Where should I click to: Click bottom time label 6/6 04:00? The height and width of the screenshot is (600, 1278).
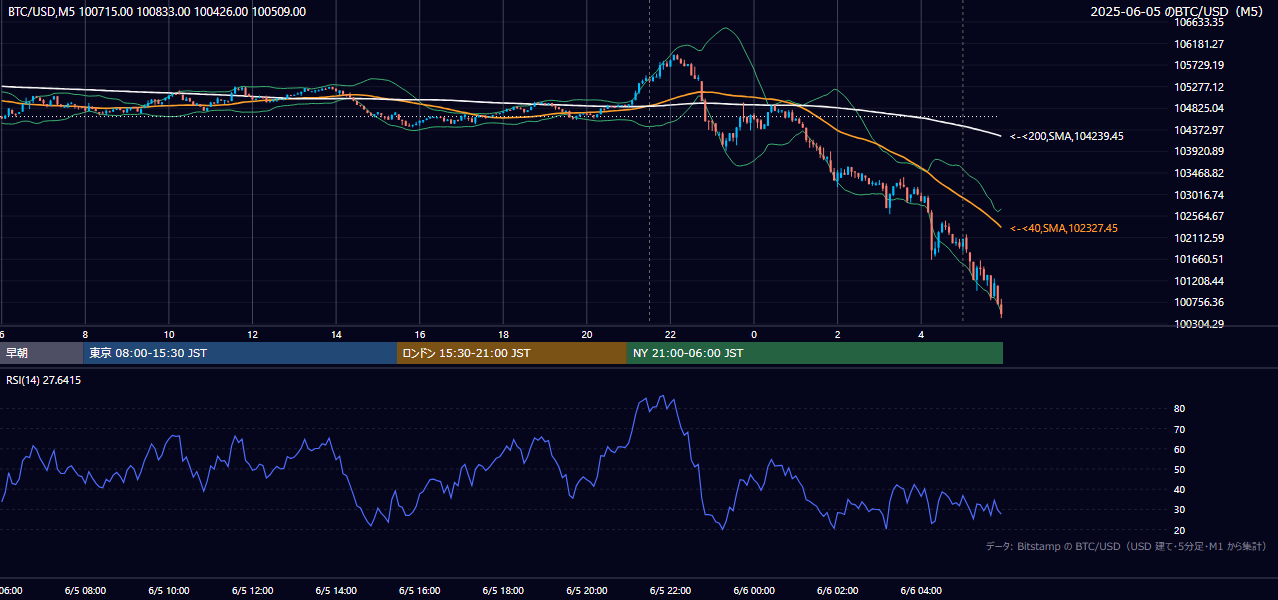[x=922, y=590]
